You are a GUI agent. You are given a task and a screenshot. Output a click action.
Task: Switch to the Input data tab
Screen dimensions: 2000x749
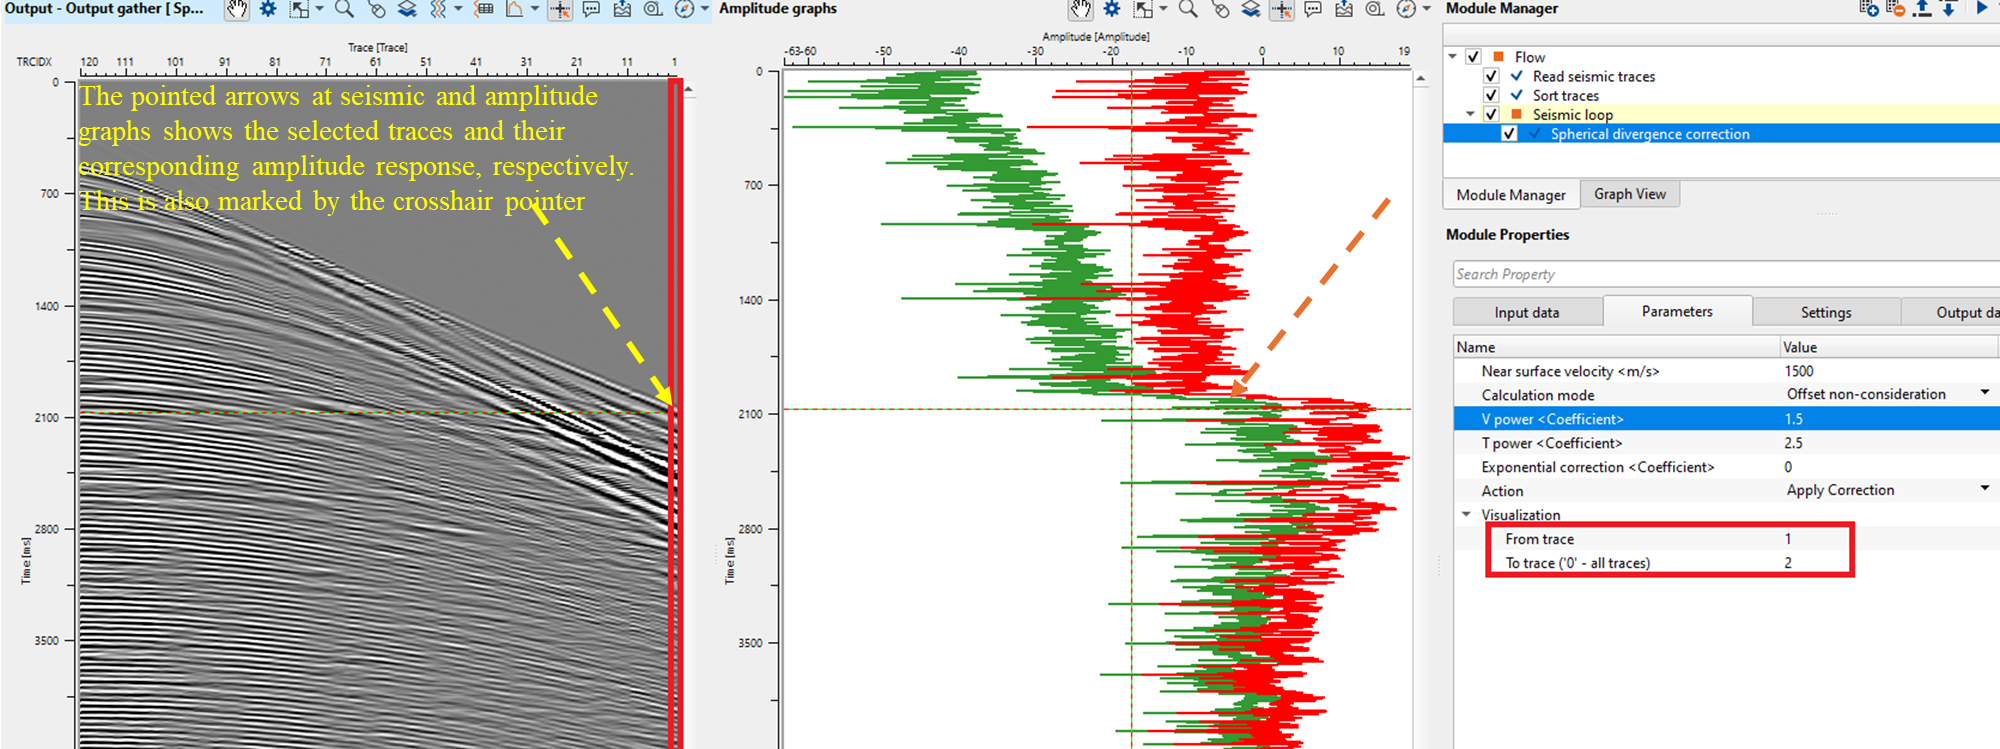[1526, 312]
